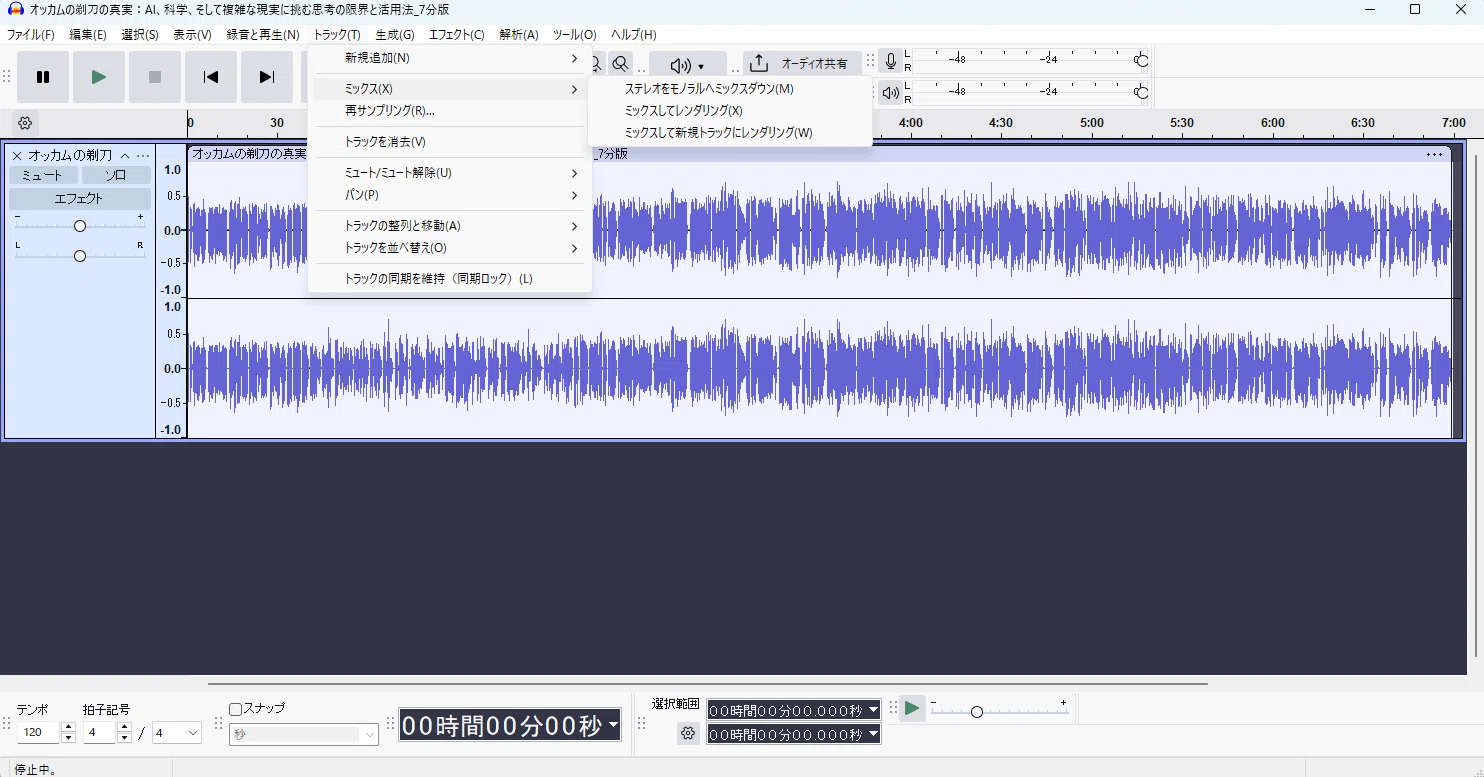Click the playback meter speaker icon
1484x777 pixels.
tap(890, 94)
